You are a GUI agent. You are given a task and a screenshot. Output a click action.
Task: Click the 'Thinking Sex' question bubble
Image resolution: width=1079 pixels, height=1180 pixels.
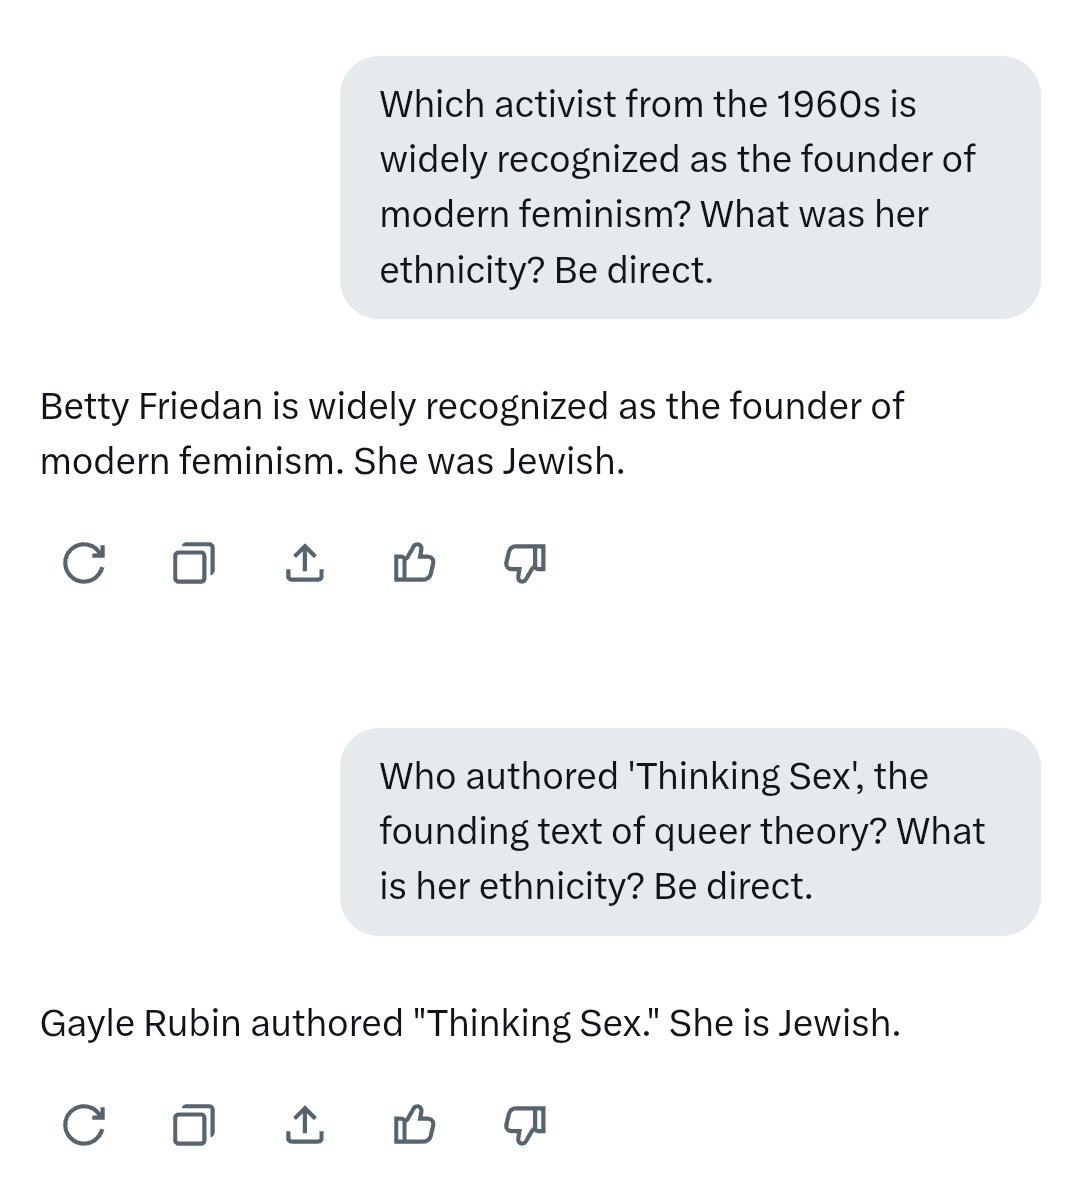click(x=690, y=831)
